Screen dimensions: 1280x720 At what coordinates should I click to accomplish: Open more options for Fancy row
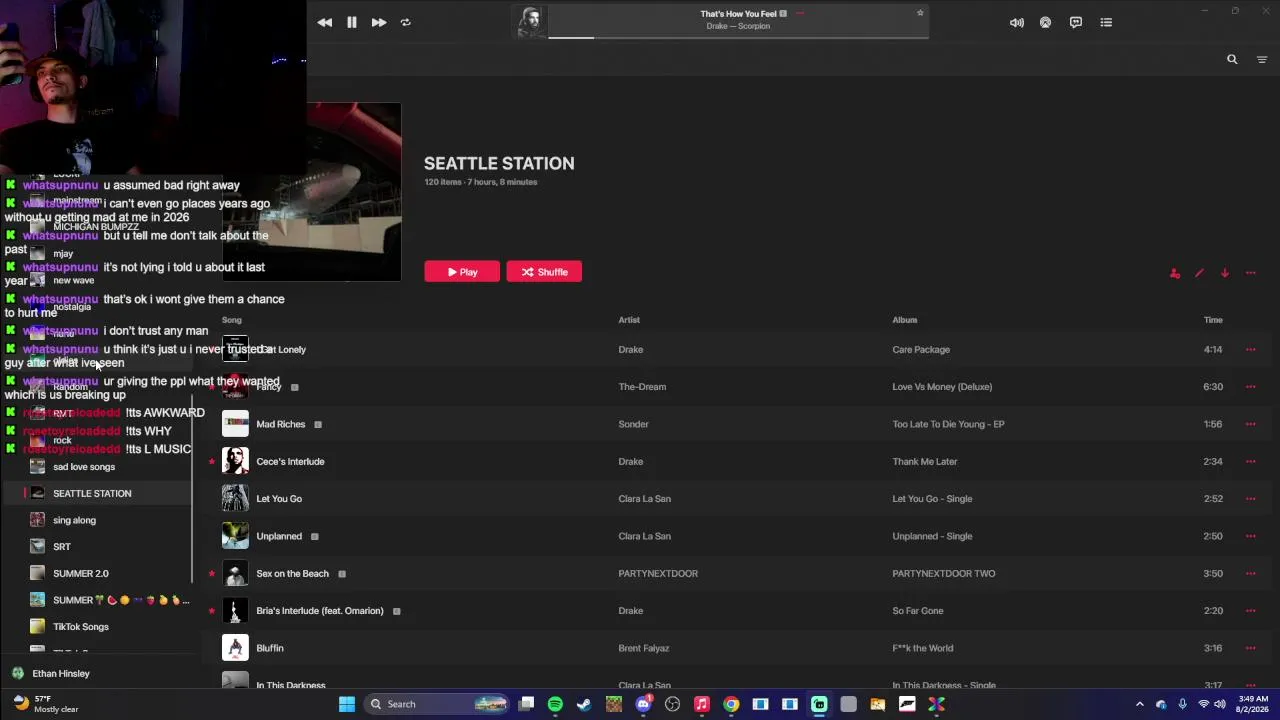(1250, 387)
